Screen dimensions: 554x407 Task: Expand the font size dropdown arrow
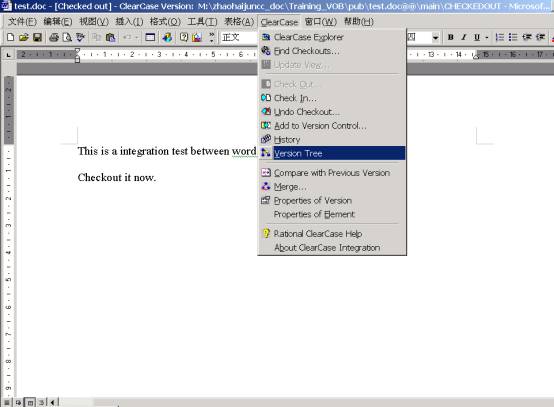[x=435, y=37]
